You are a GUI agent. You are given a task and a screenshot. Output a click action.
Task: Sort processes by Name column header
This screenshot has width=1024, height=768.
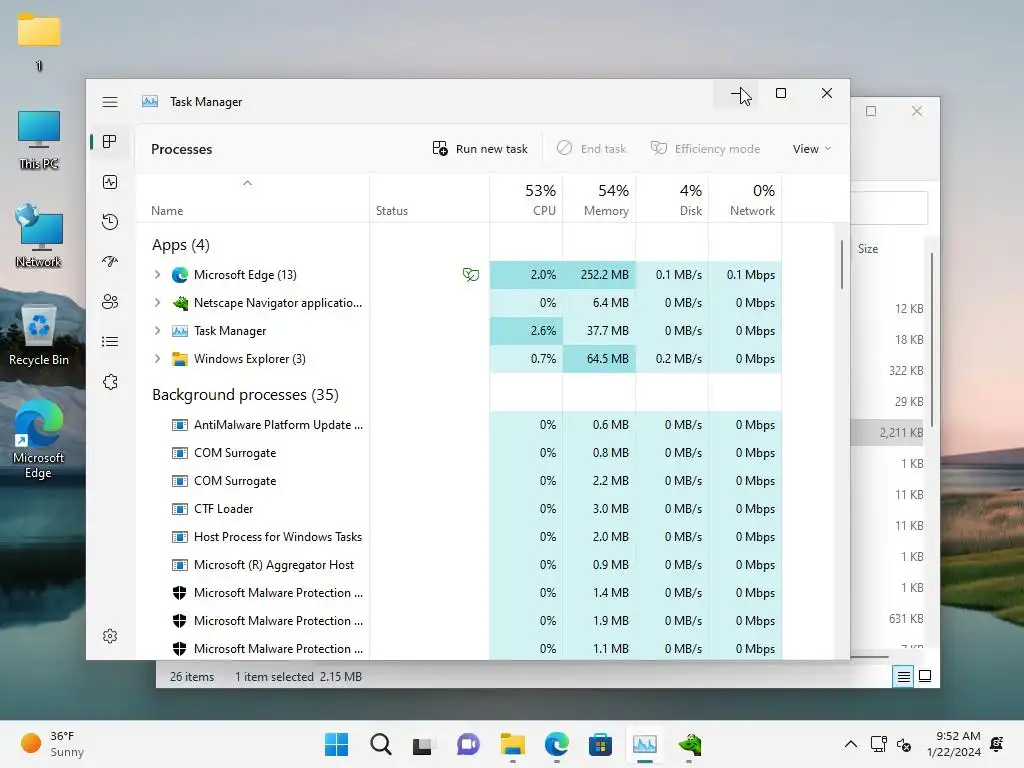(252, 199)
